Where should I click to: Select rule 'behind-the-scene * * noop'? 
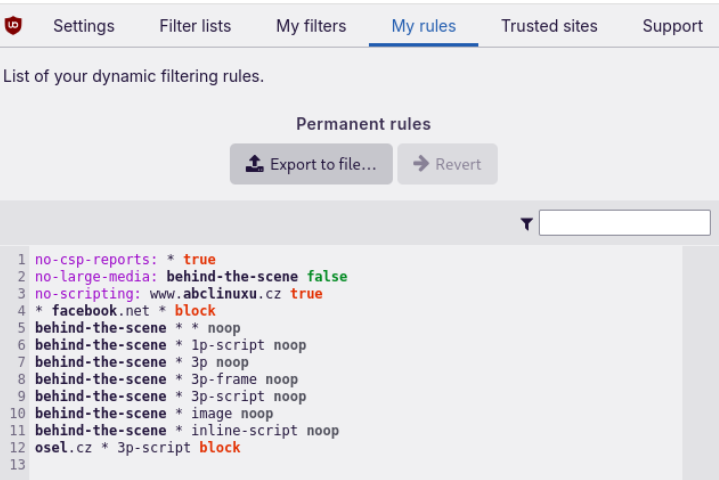point(138,328)
